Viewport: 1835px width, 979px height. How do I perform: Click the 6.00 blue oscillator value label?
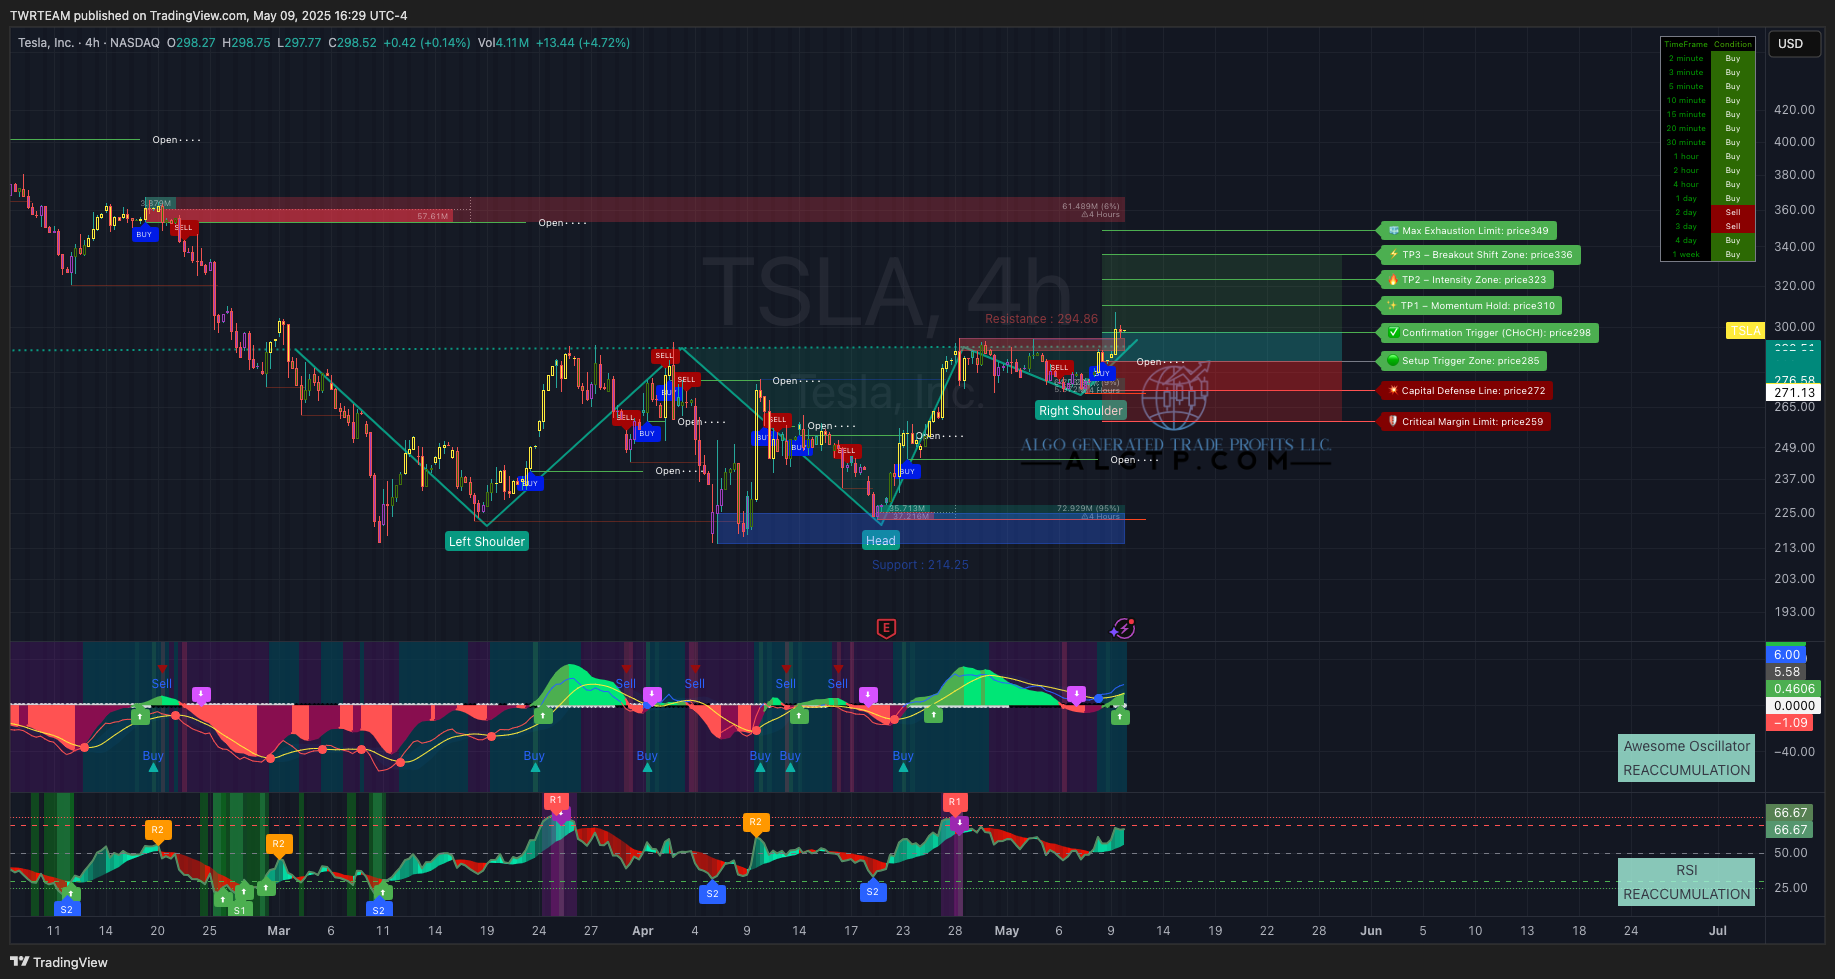[x=1787, y=655]
